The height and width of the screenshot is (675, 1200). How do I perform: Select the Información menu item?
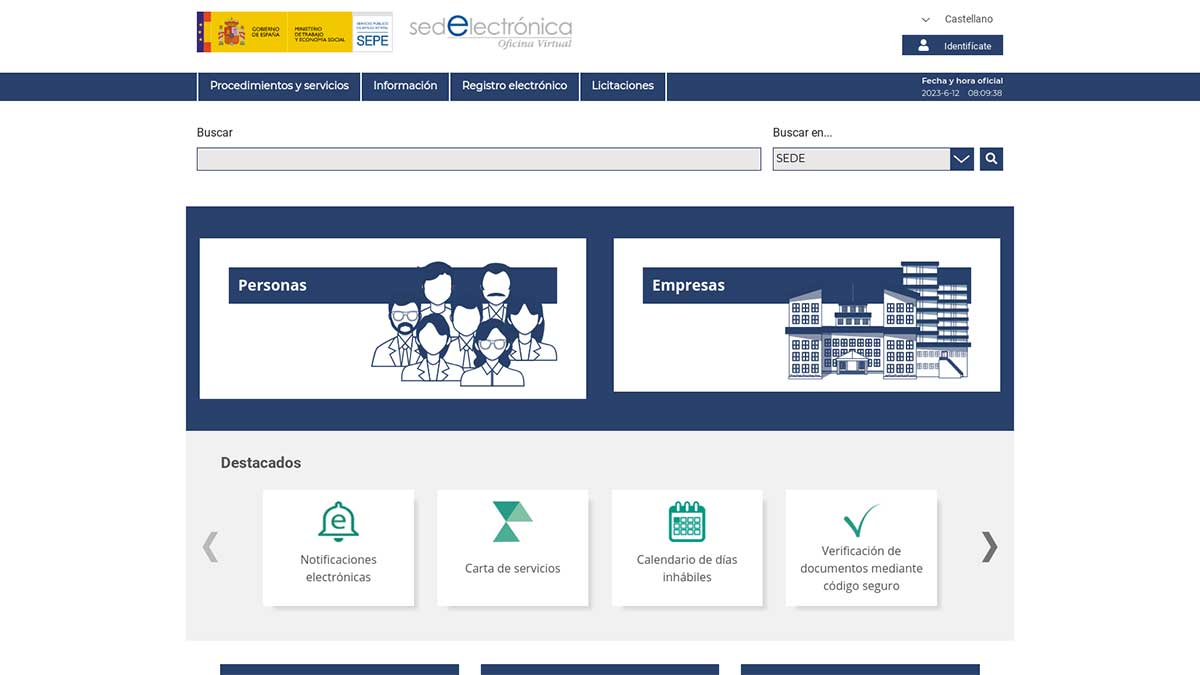(x=405, y=86)
